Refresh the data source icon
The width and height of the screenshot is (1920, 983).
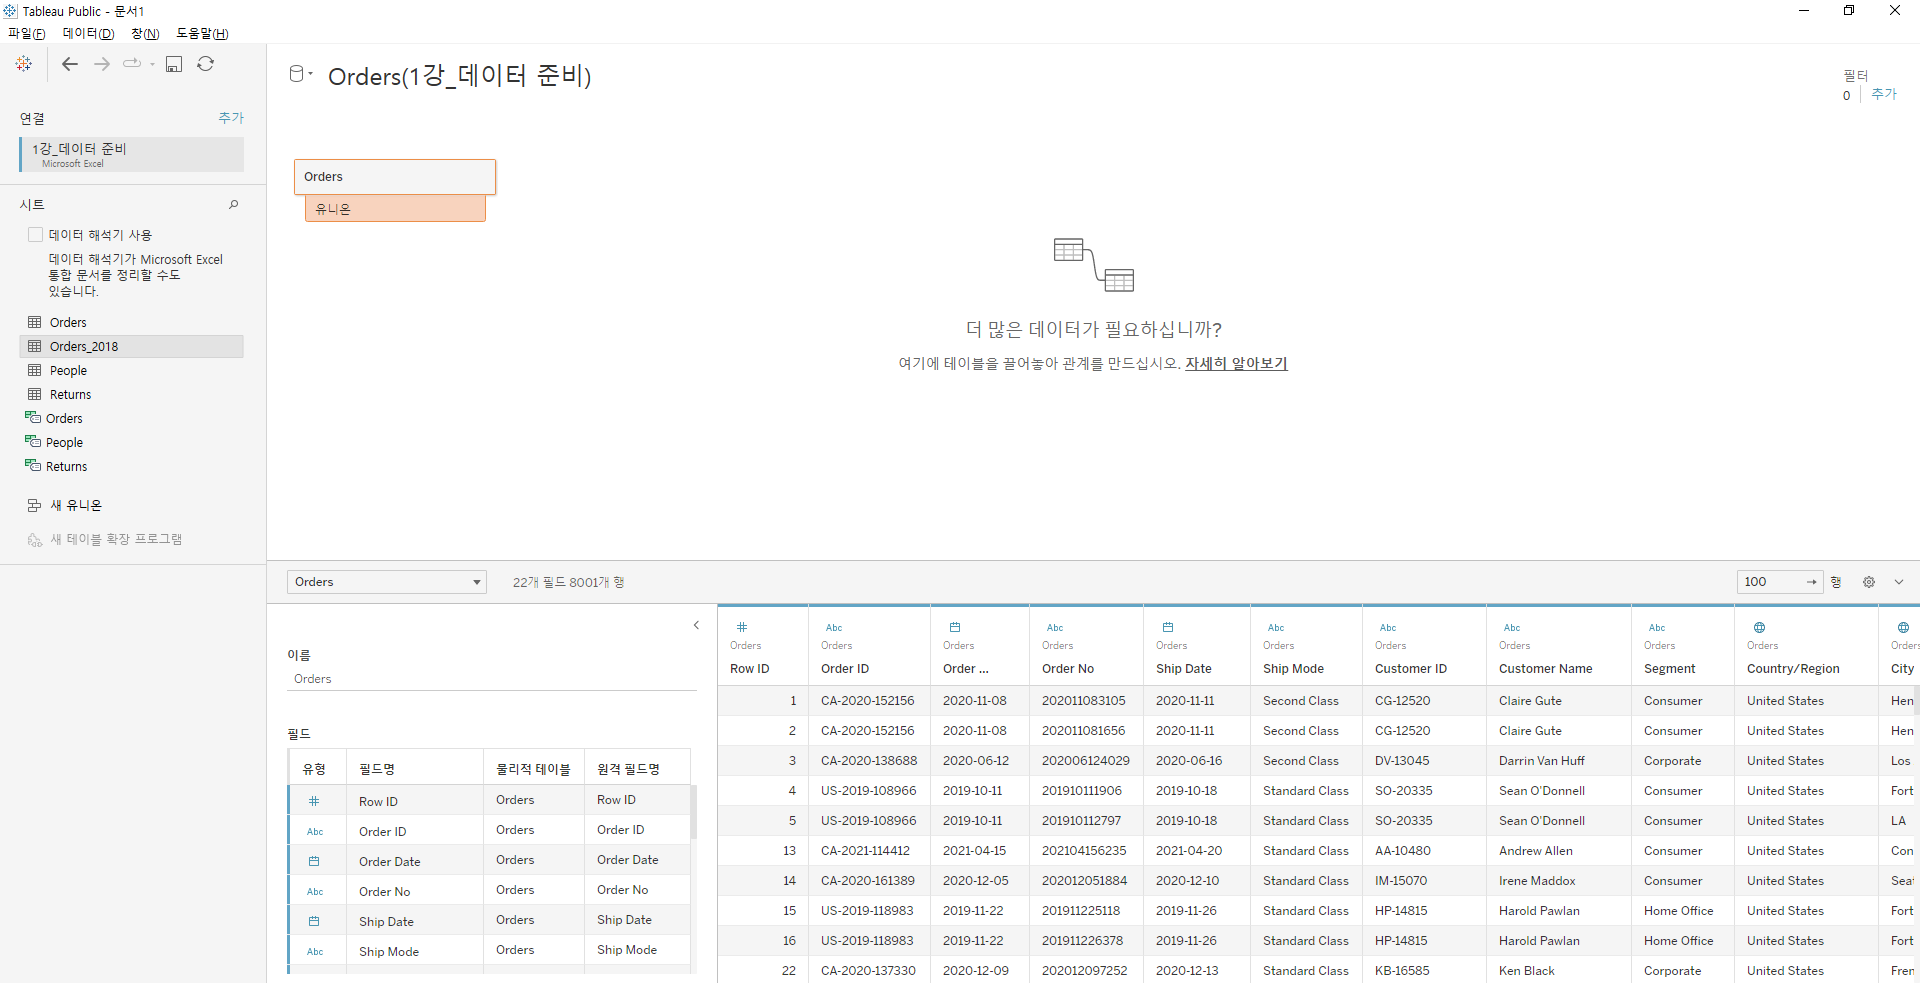pyautogui.click(x=205, y=64)
